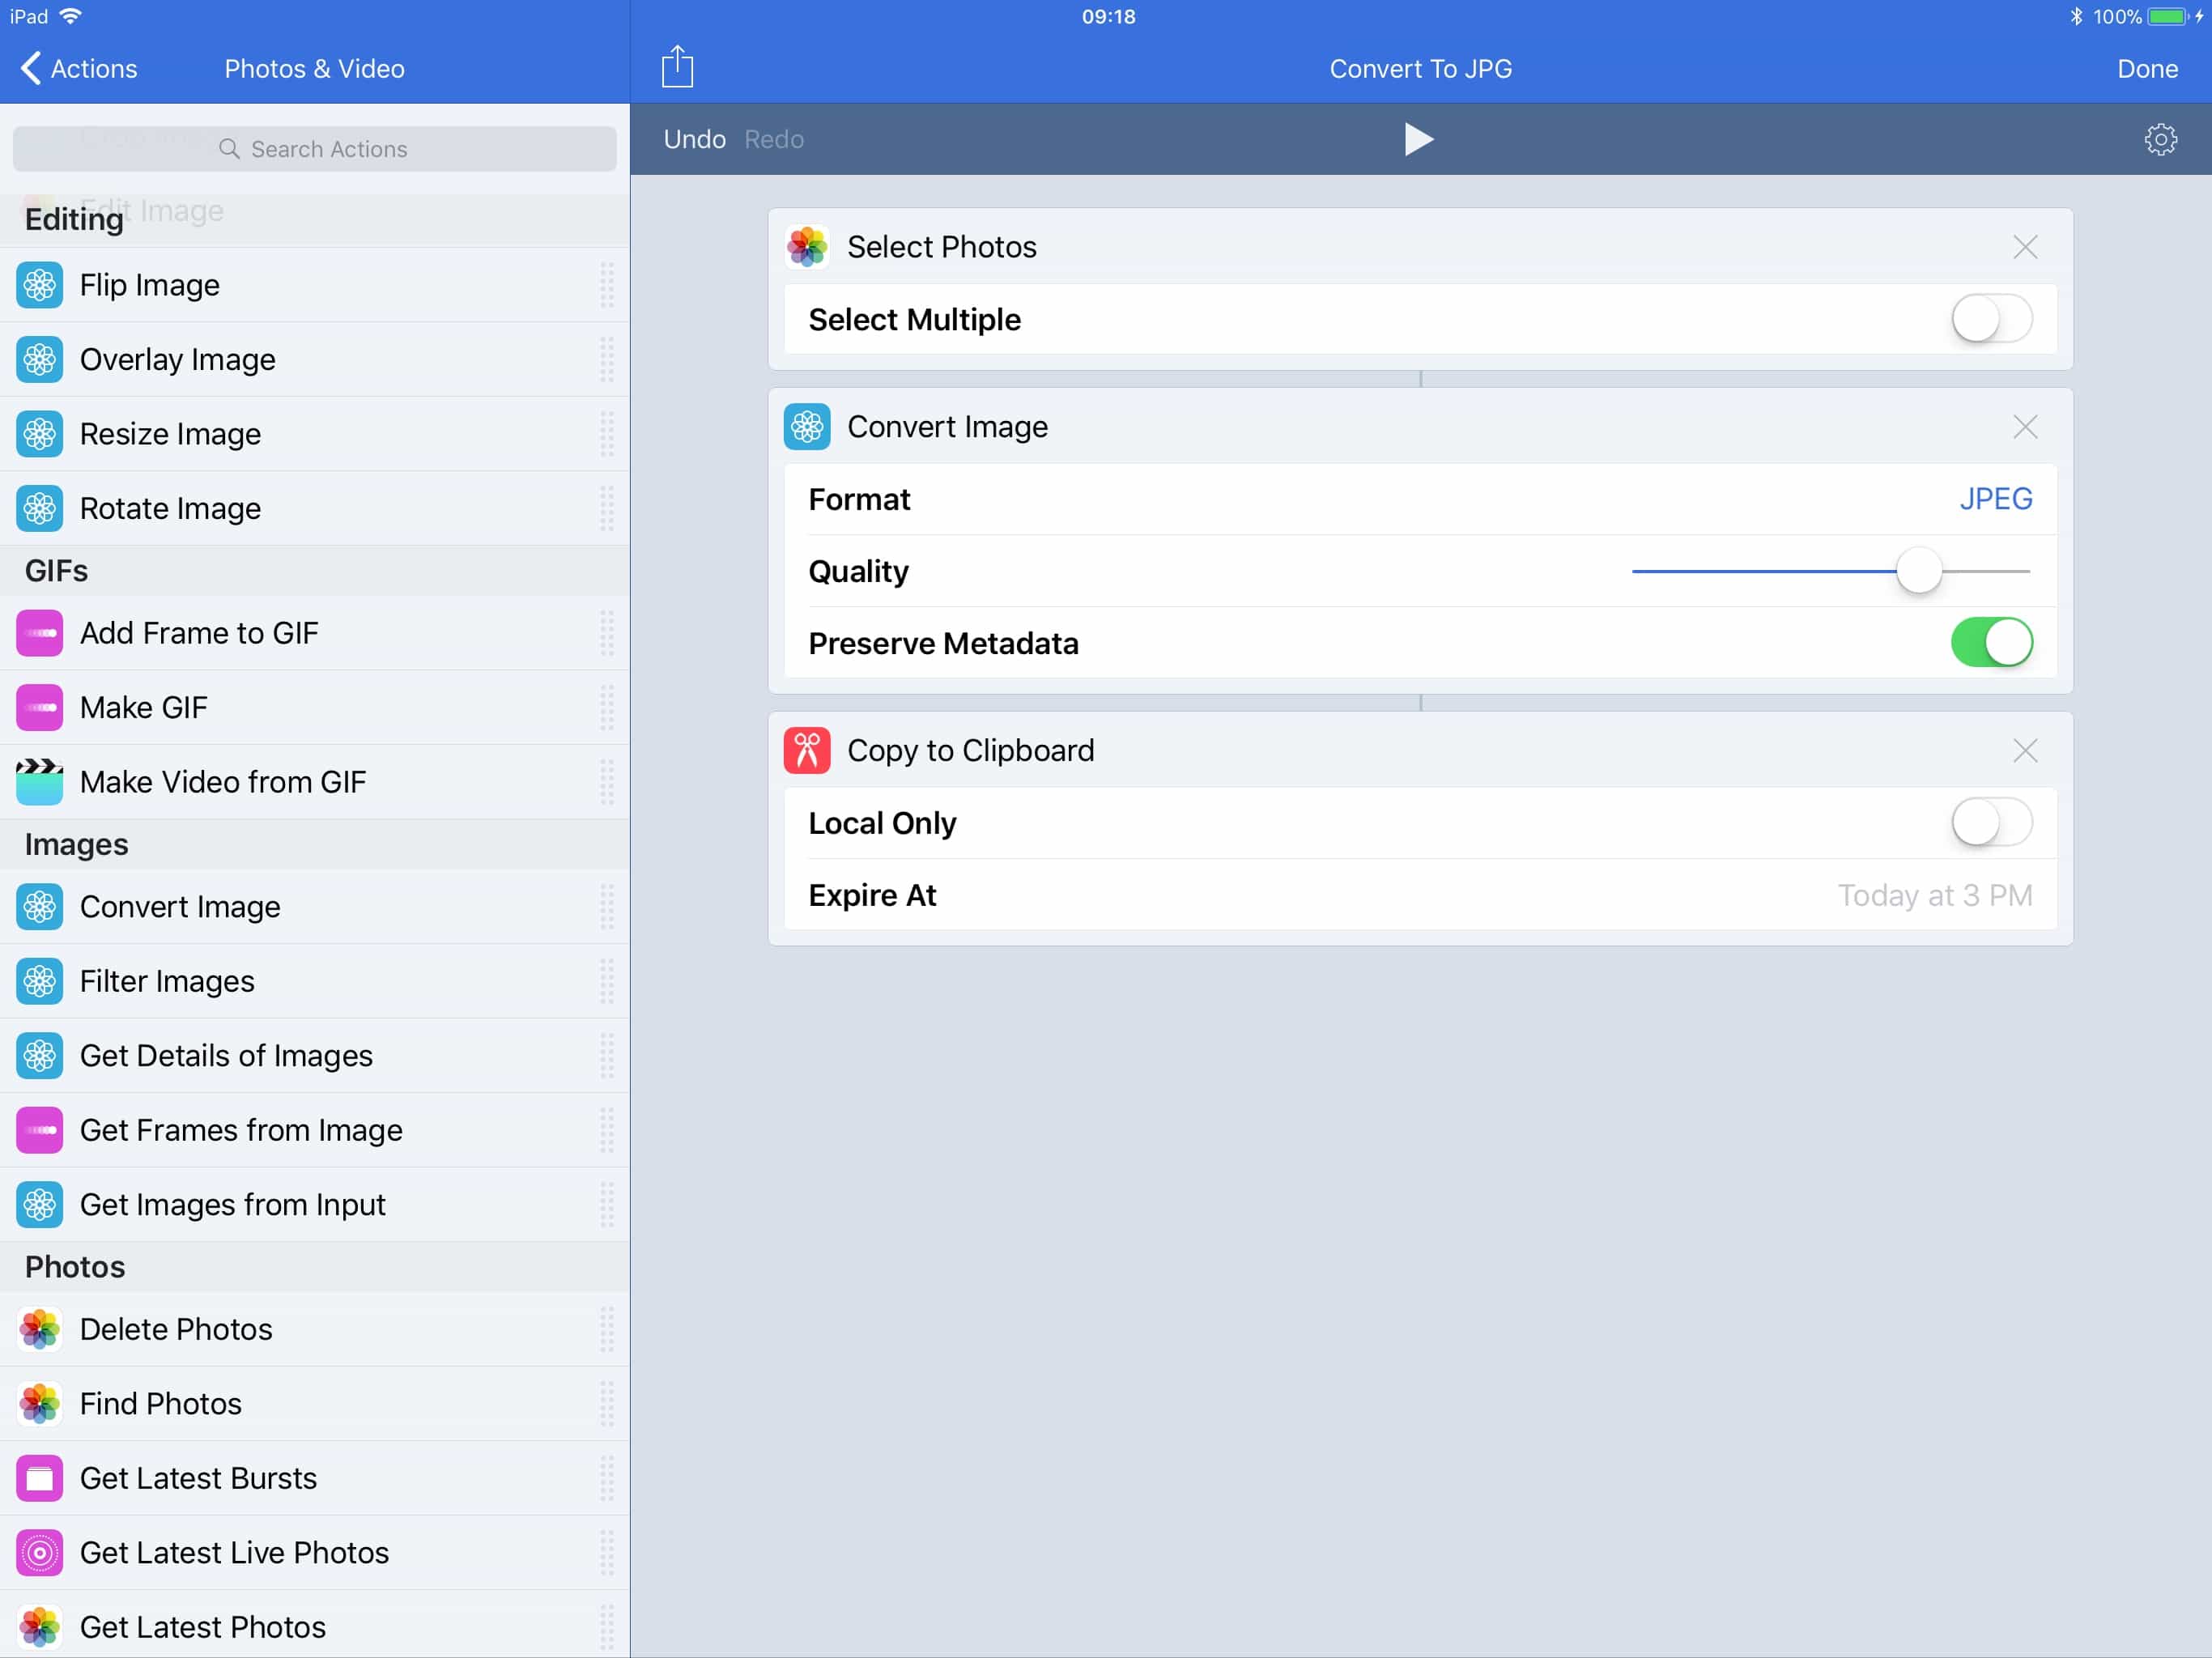Tap the Add Frame to GIF icon
Viewport: 2212px width, 1658px height.
(40, 633)
